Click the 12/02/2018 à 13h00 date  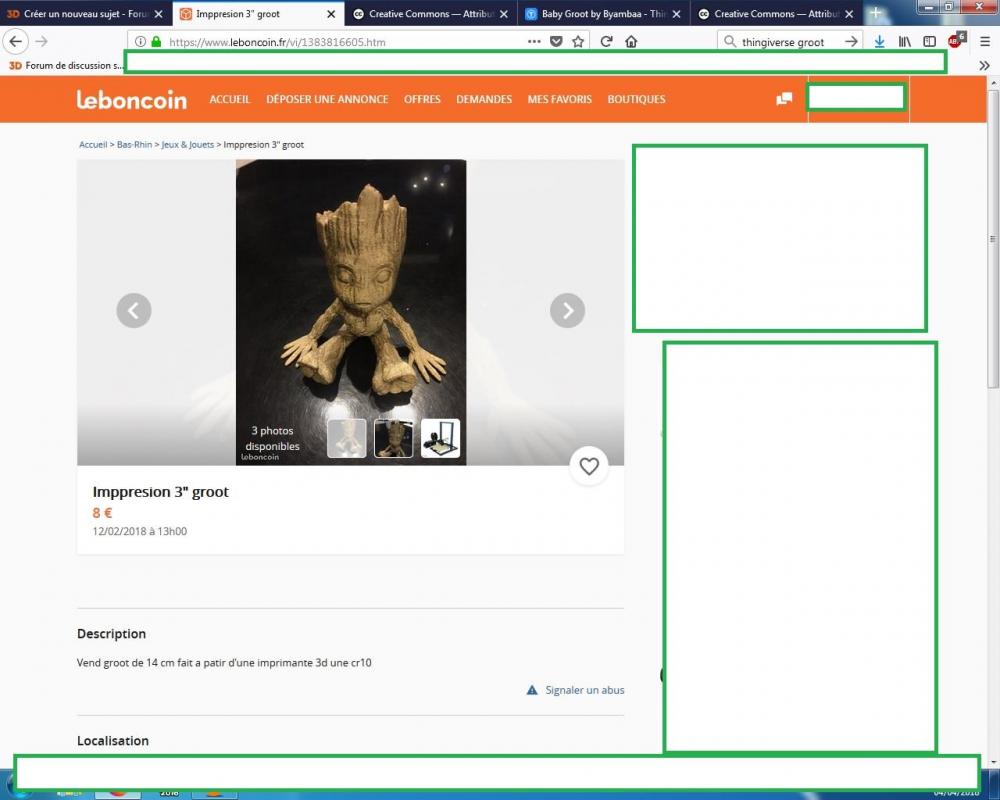point(140,531)
